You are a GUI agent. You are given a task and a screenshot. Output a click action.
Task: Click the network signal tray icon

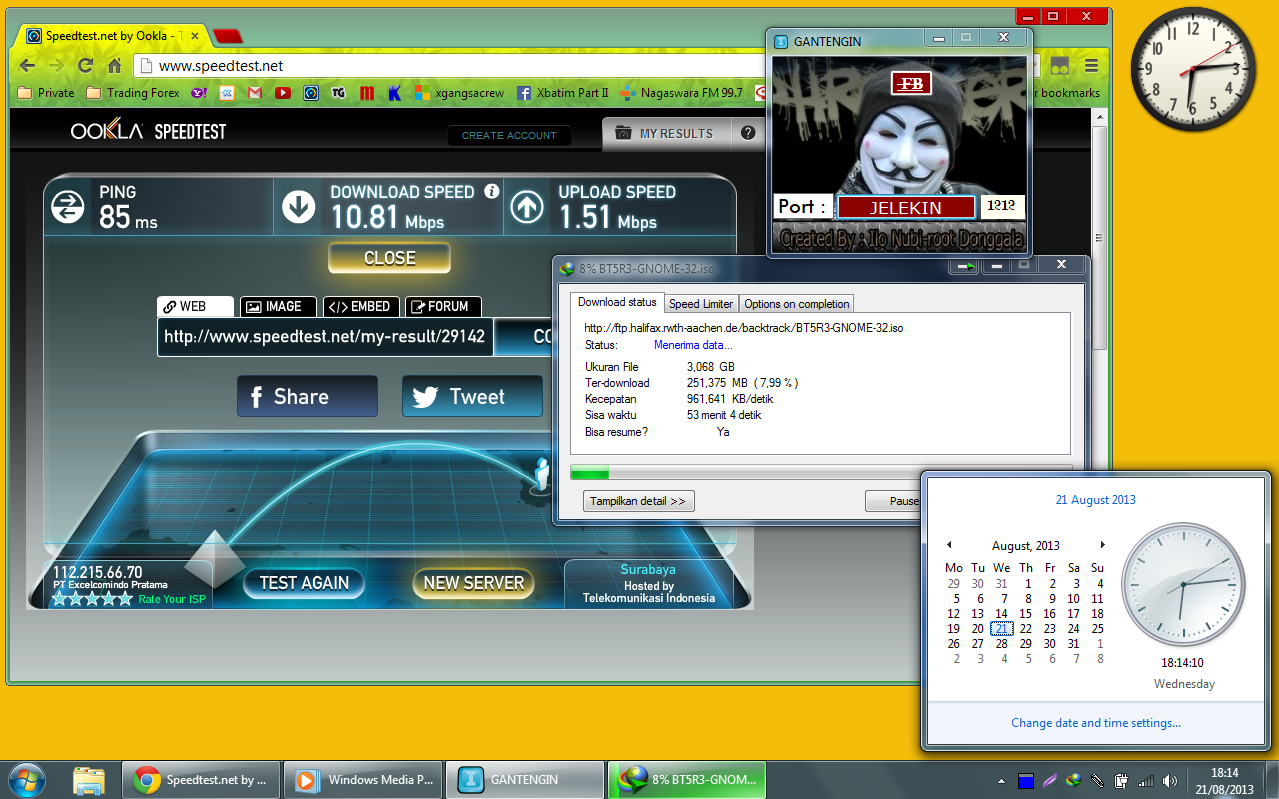click(x=1146, y=780)
